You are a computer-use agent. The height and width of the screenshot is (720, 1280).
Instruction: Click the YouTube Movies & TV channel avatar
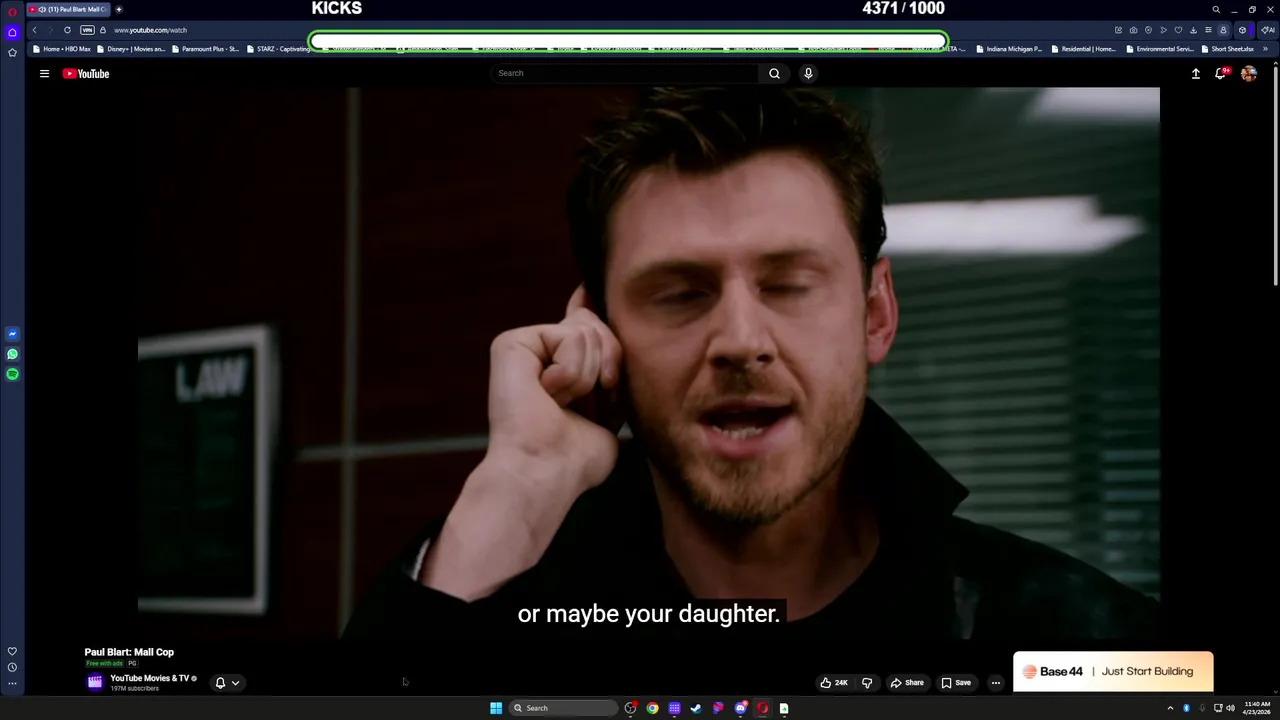point(95,682)
